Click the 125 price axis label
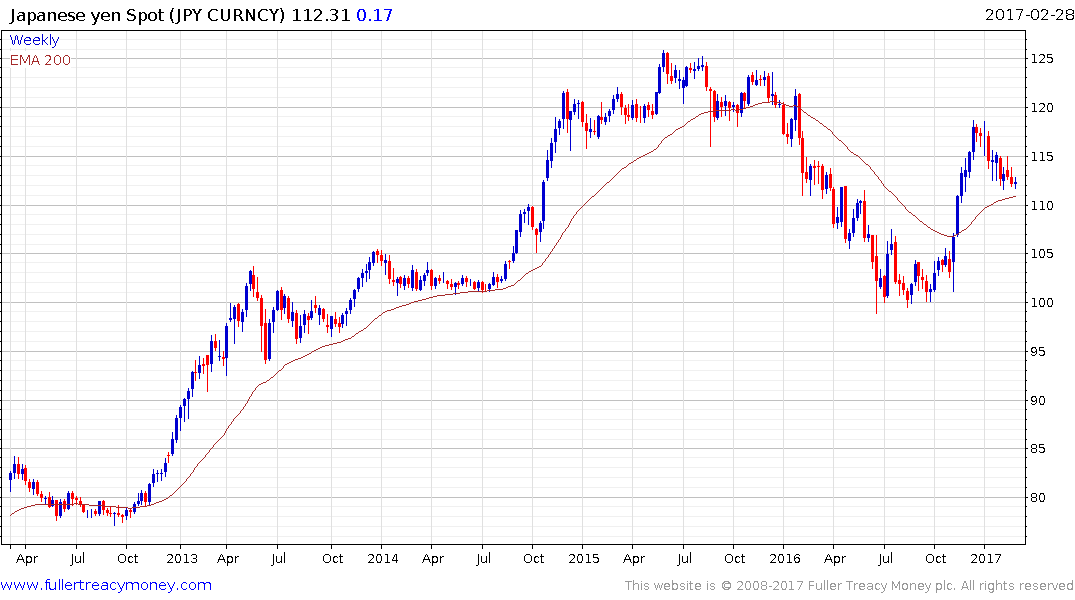This screenshot has width=1075, height=600. click(x=1042, y=59)
